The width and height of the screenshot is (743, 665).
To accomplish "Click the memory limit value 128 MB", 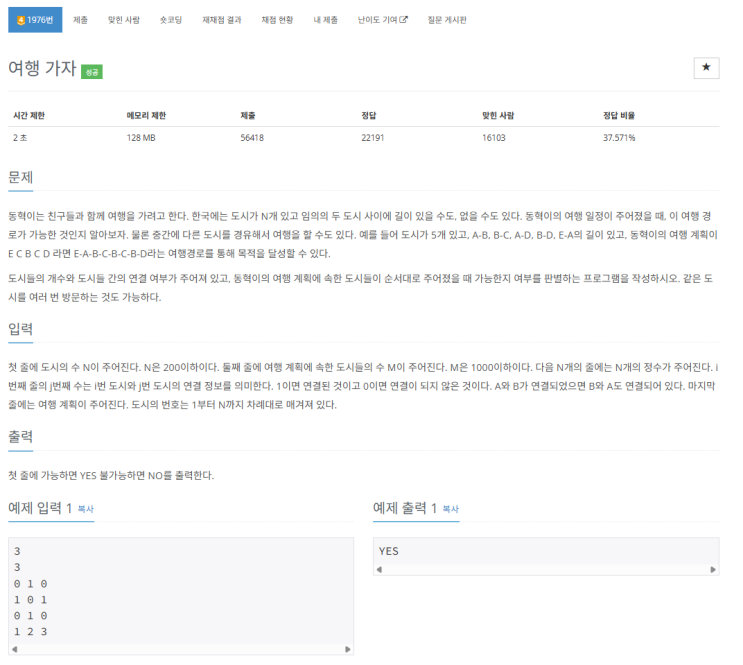I will (x=141, y=138).
